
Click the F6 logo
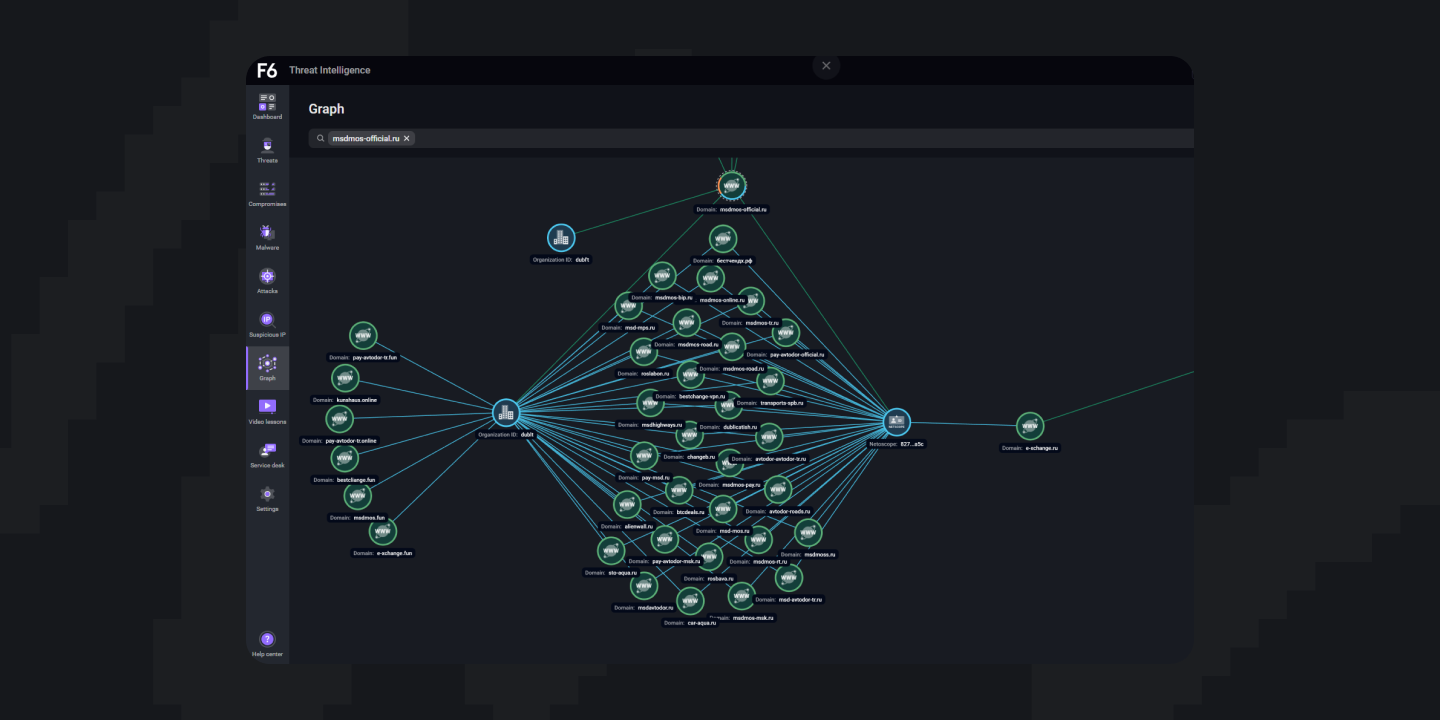pyautogui.click(x=267, y=70)
